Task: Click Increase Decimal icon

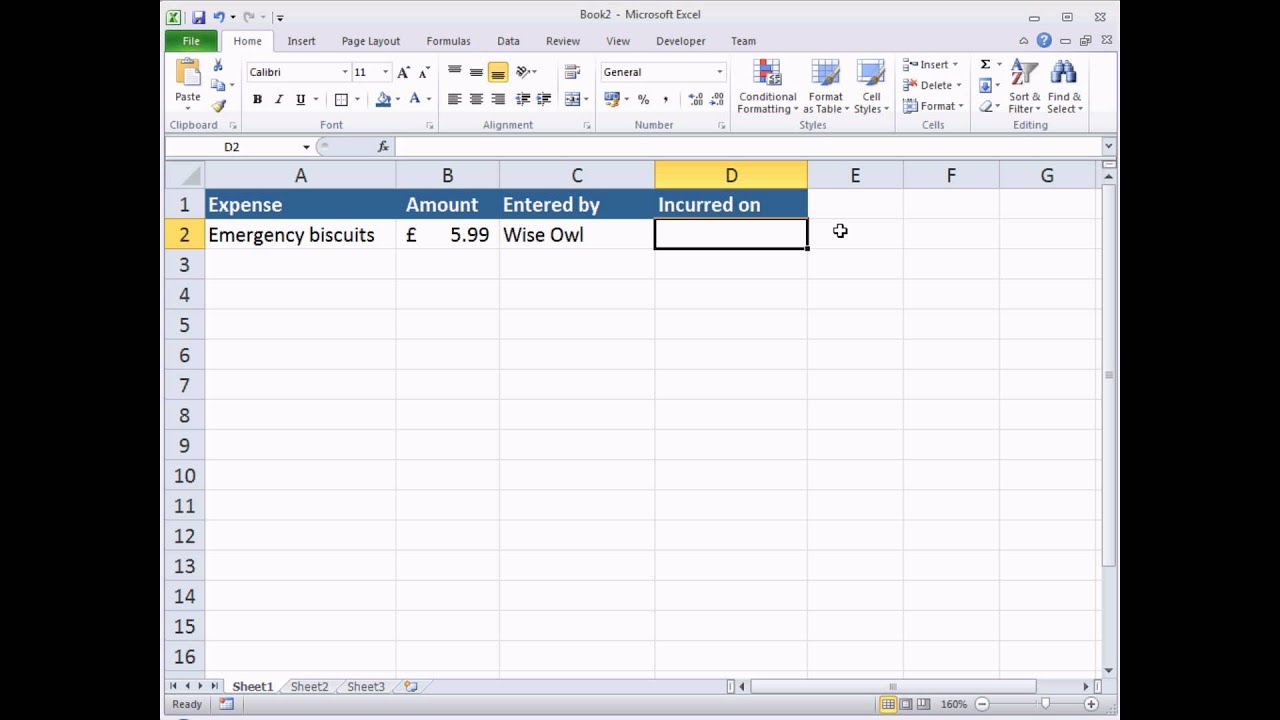Action: tap(696, 99)
